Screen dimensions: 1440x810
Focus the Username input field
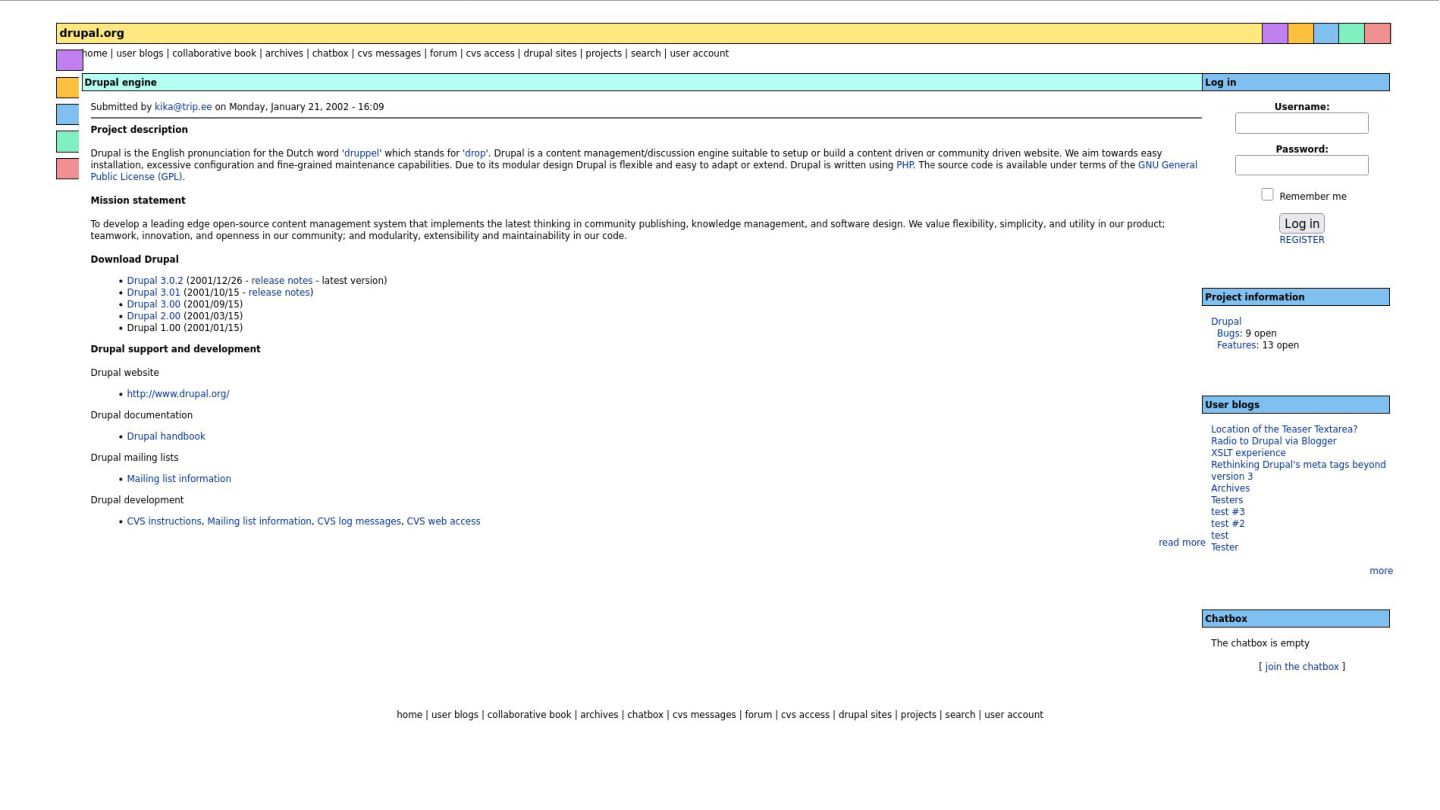point(1302,123)
